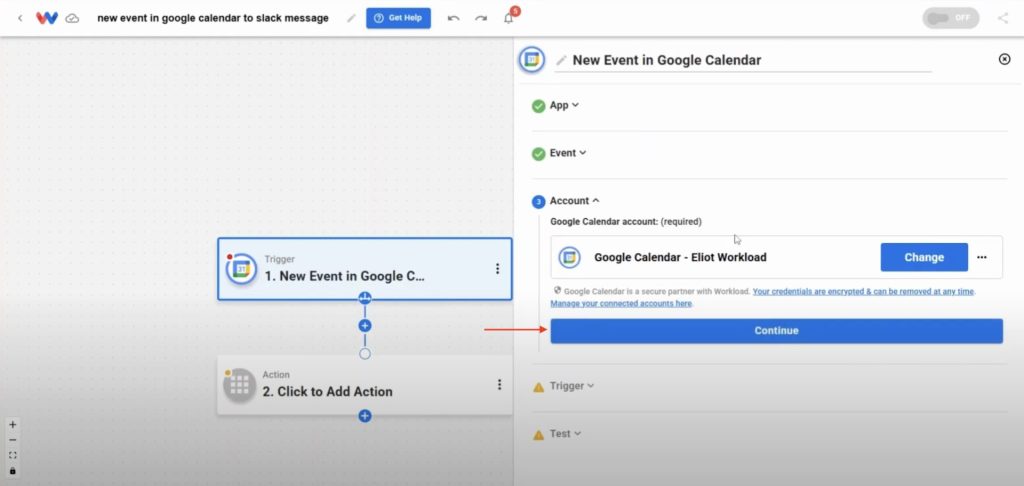Click the grid app icon on action node
Screen dimensions: 1024x486
point(239,385)
